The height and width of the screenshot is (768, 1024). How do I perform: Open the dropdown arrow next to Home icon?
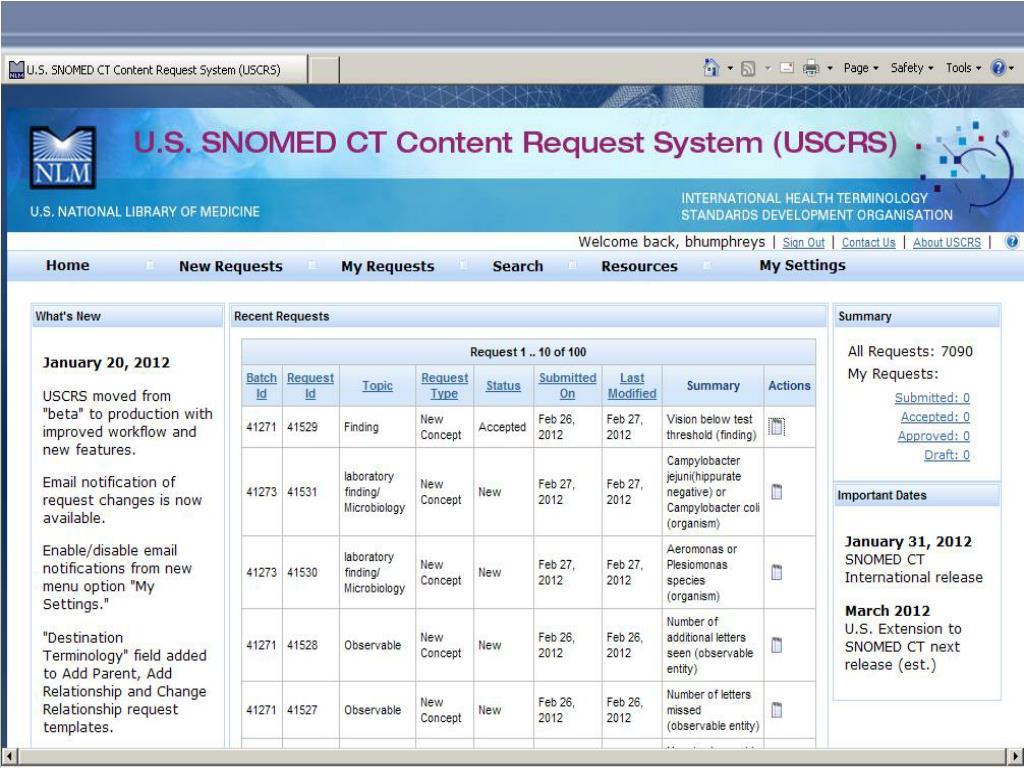click(729, 68)
